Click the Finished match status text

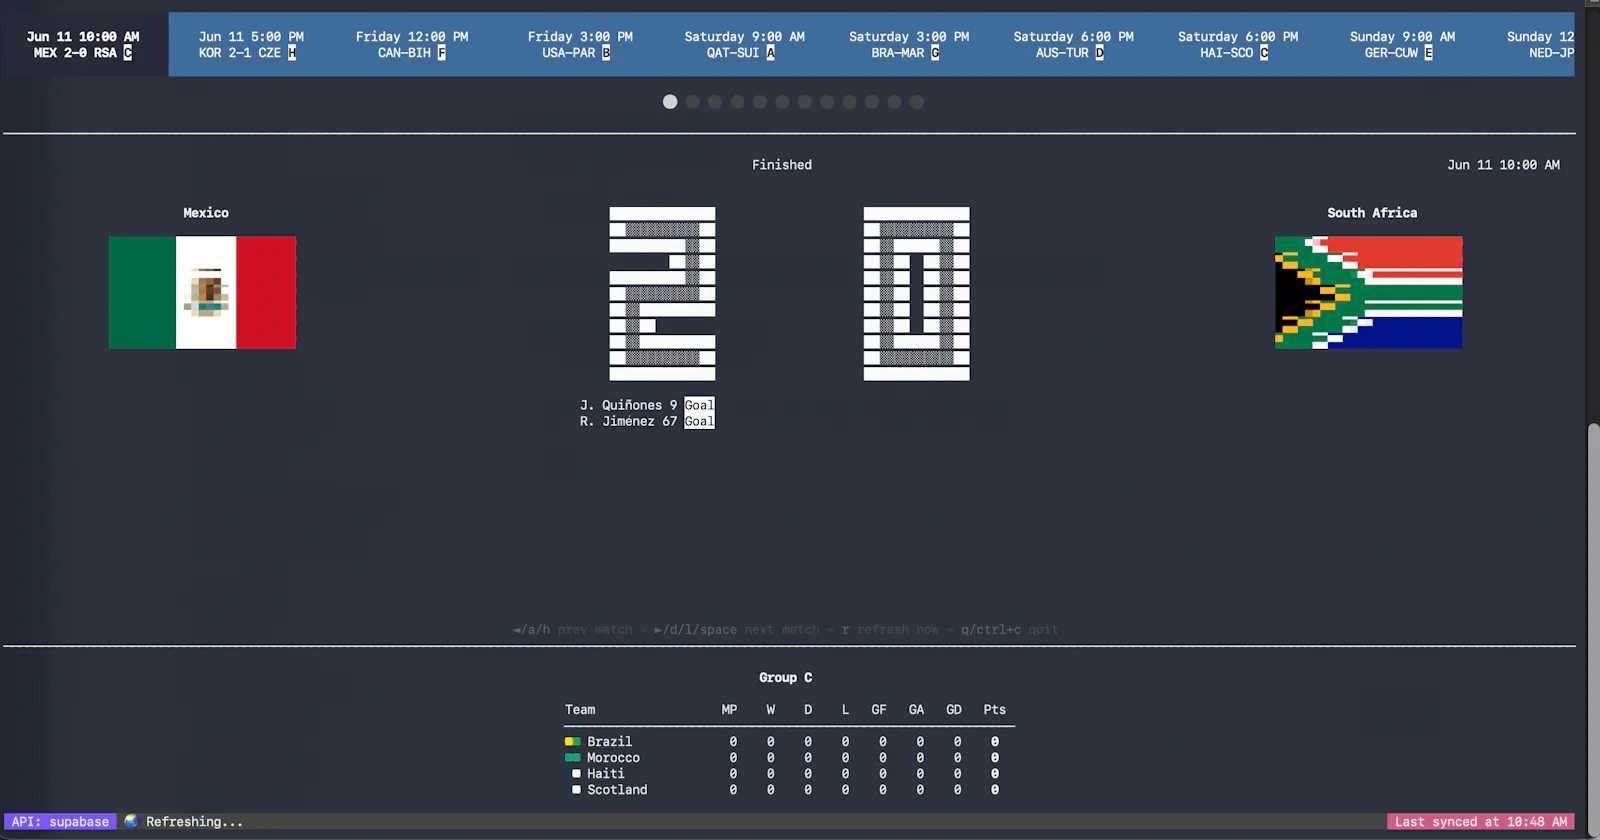click(782, 165)
